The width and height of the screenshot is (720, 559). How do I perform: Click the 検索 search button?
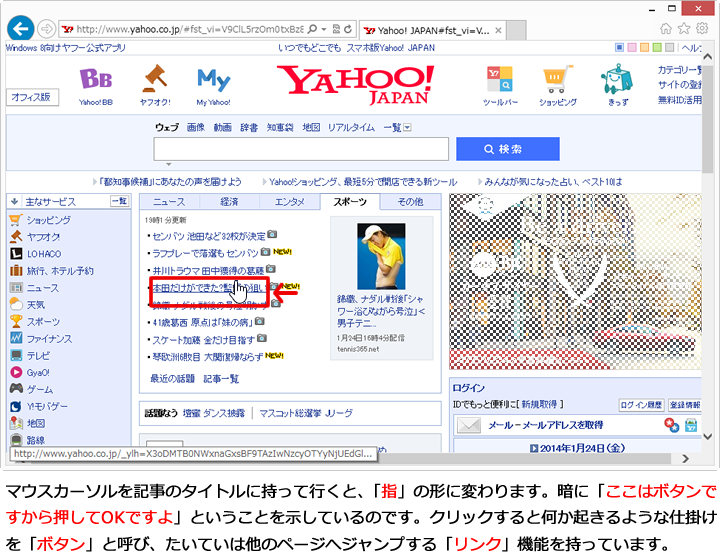pos(507,149)
